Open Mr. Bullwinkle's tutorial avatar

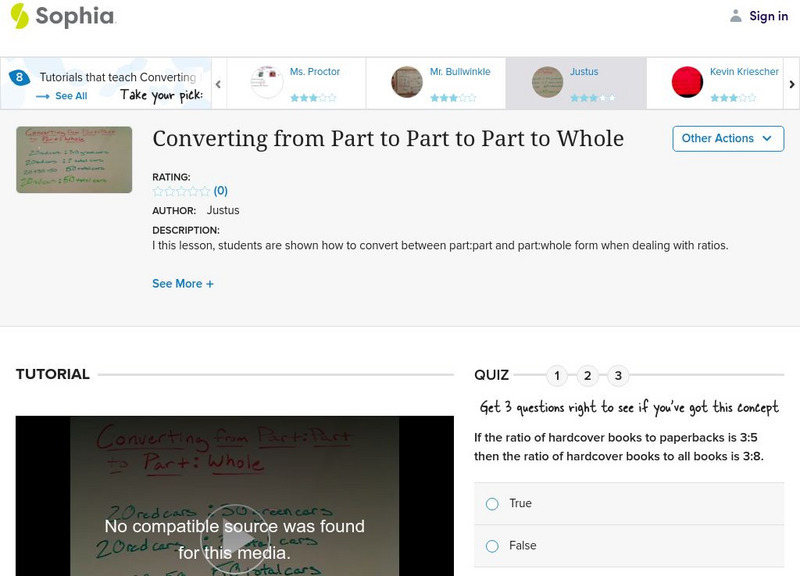(x=407, y=82)
